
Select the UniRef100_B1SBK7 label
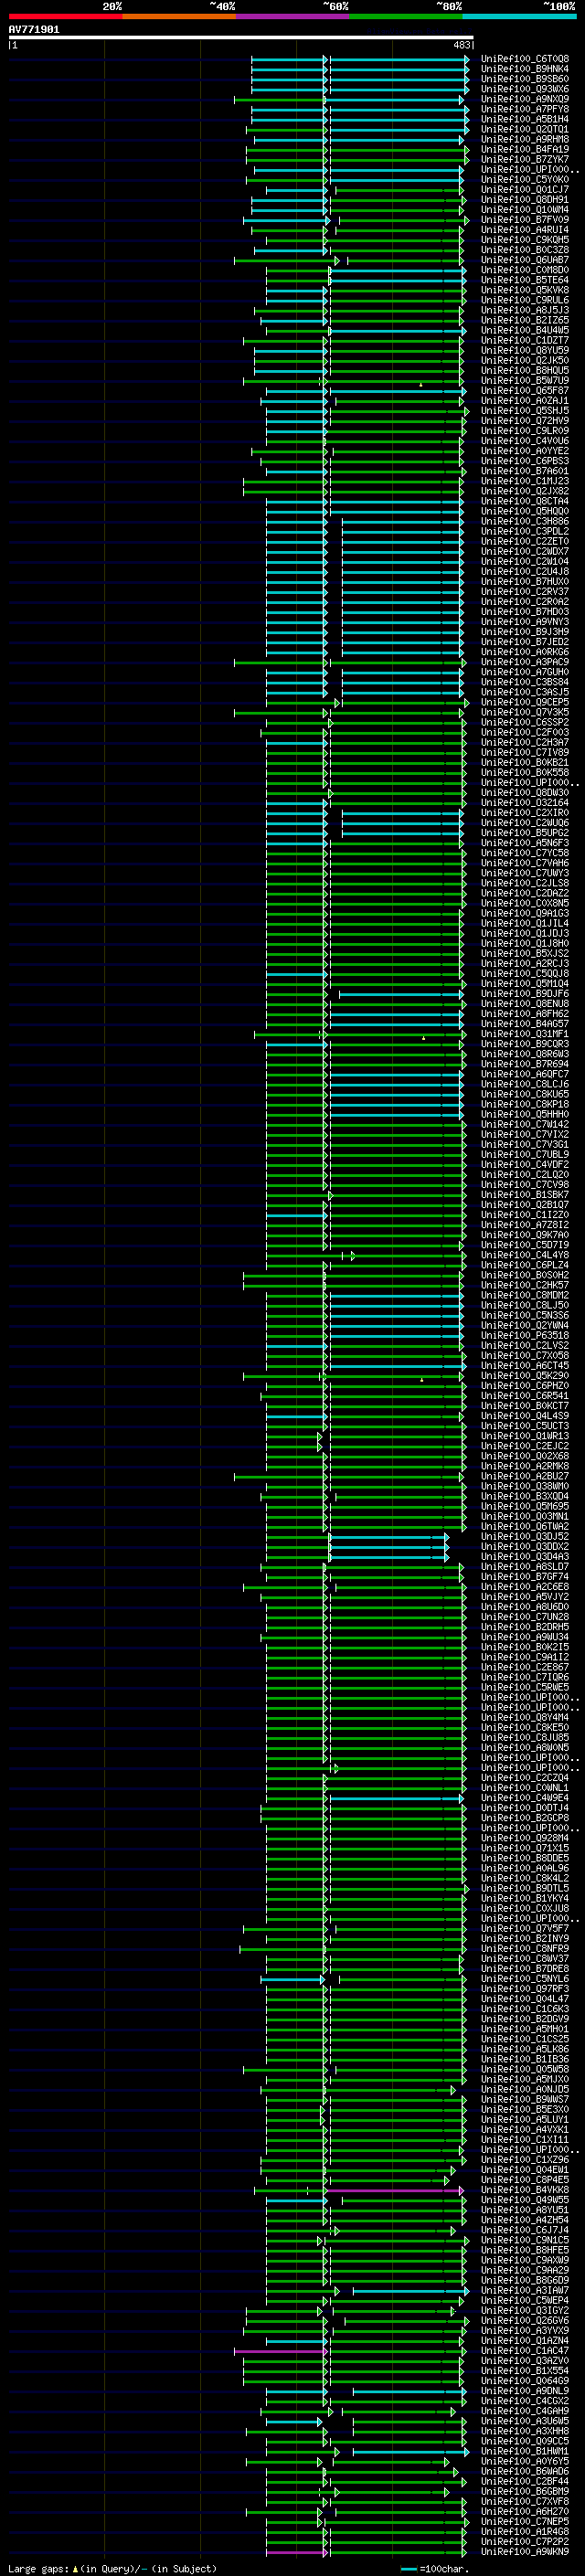tap(524, 1194)
